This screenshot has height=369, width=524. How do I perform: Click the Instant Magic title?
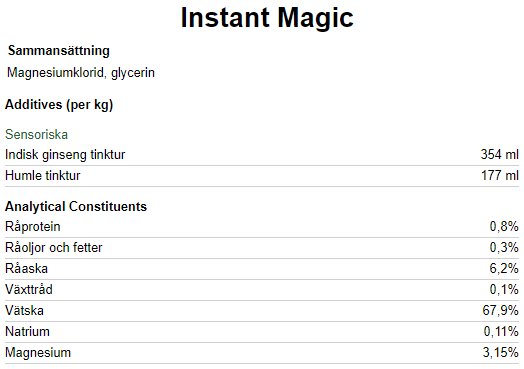tap(267, 18)
